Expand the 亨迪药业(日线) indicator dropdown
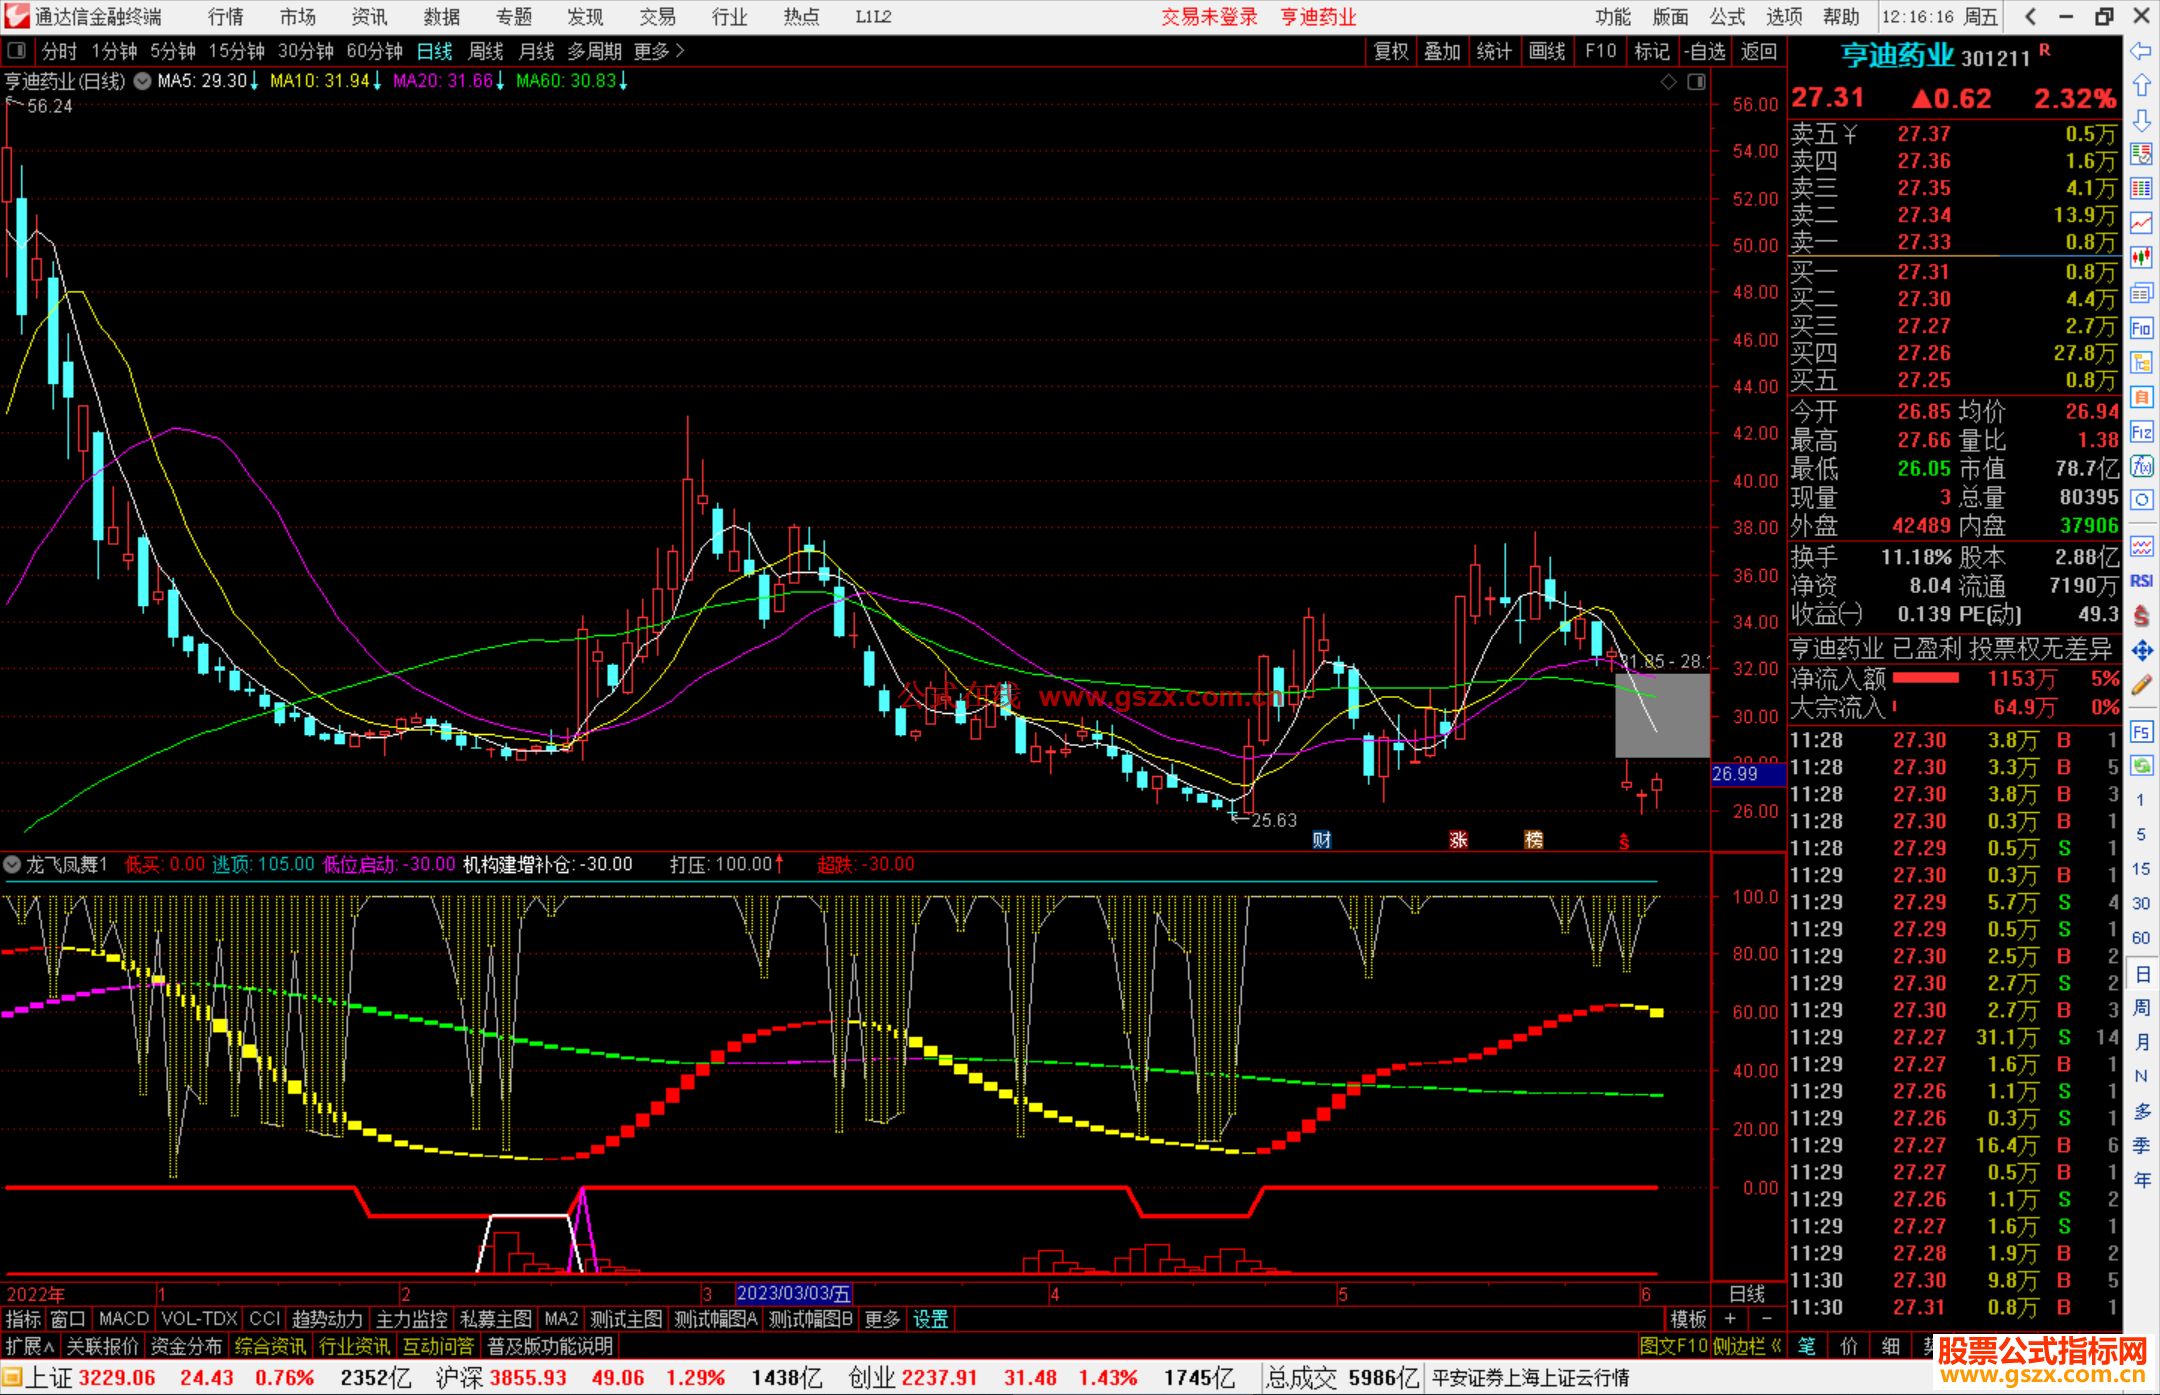 [x=142, y=81]
